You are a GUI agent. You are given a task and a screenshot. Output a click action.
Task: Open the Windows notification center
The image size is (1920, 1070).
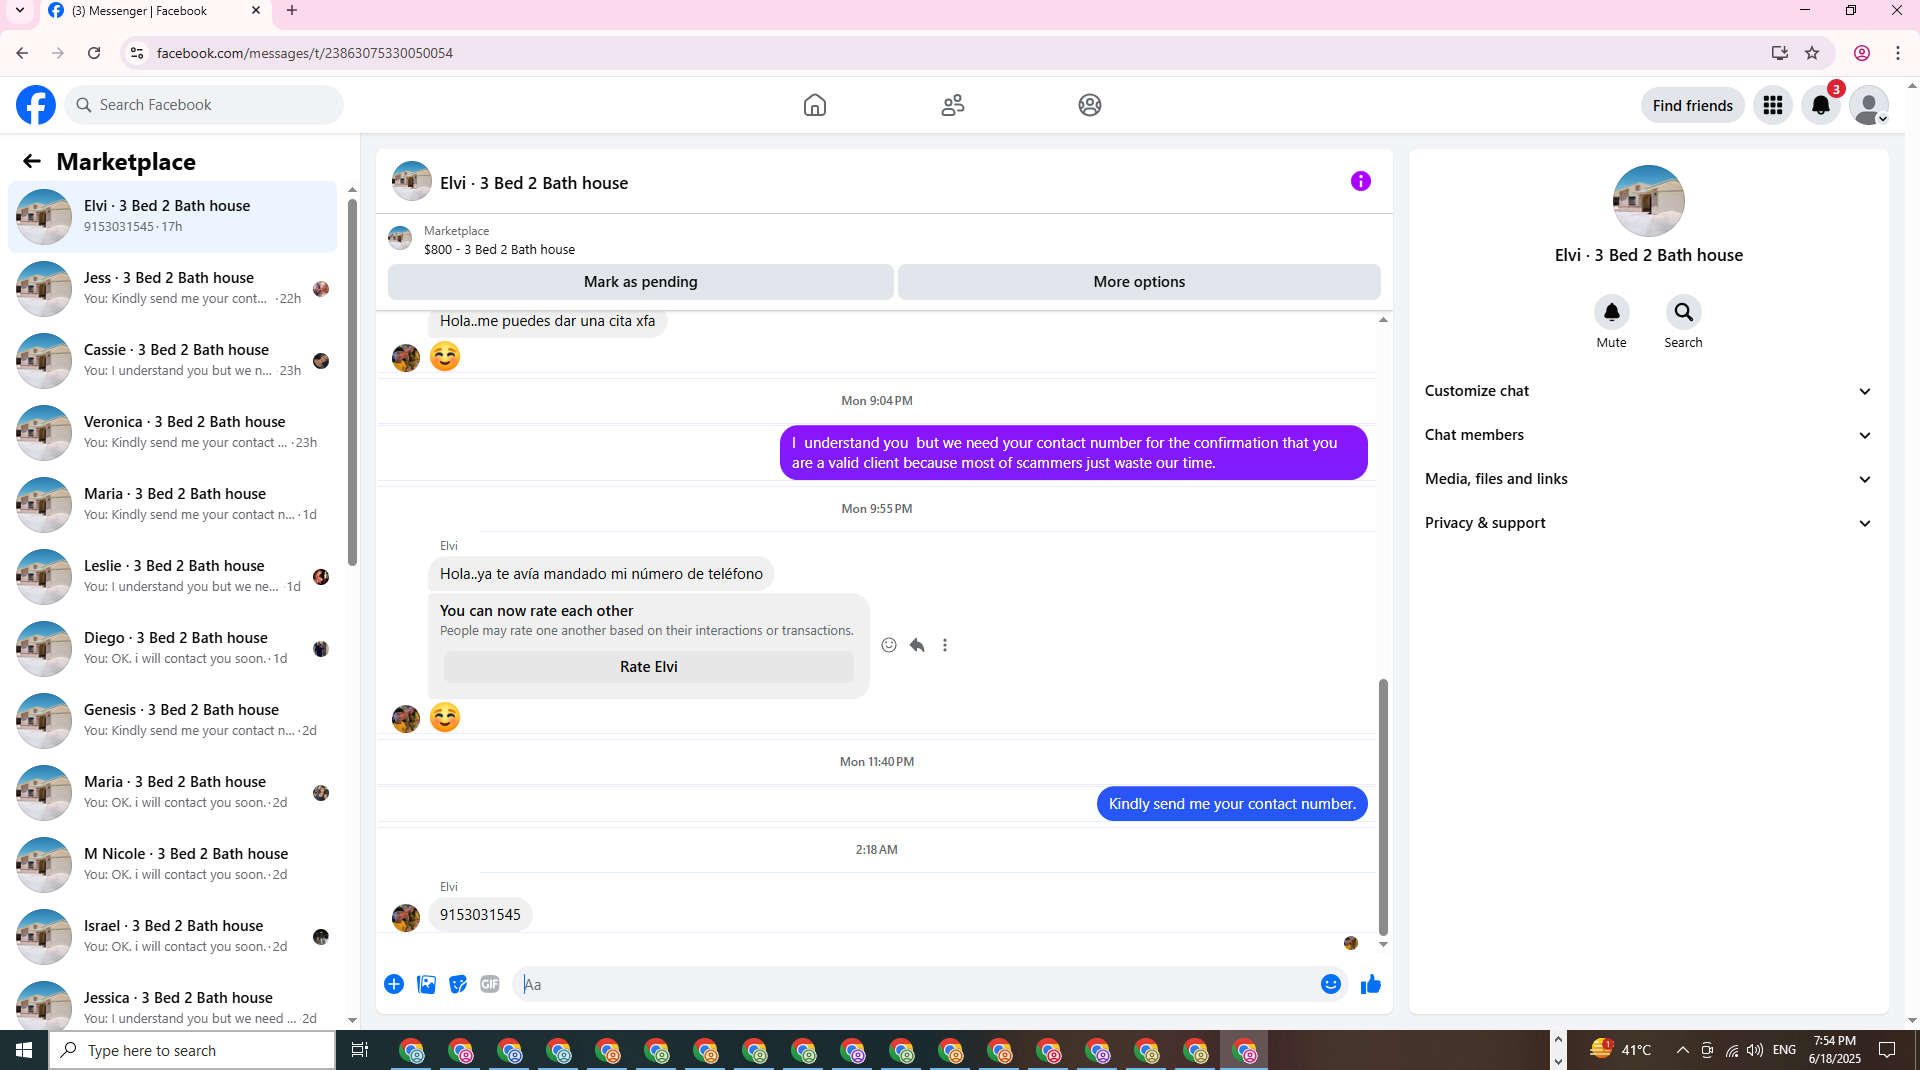1888,1050
